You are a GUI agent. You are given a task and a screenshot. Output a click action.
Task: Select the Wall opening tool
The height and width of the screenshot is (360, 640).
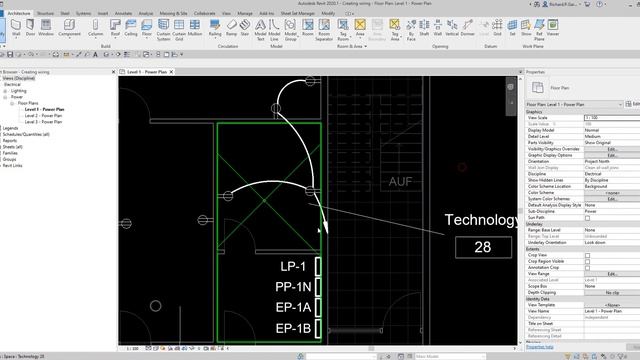pos(438,28)
